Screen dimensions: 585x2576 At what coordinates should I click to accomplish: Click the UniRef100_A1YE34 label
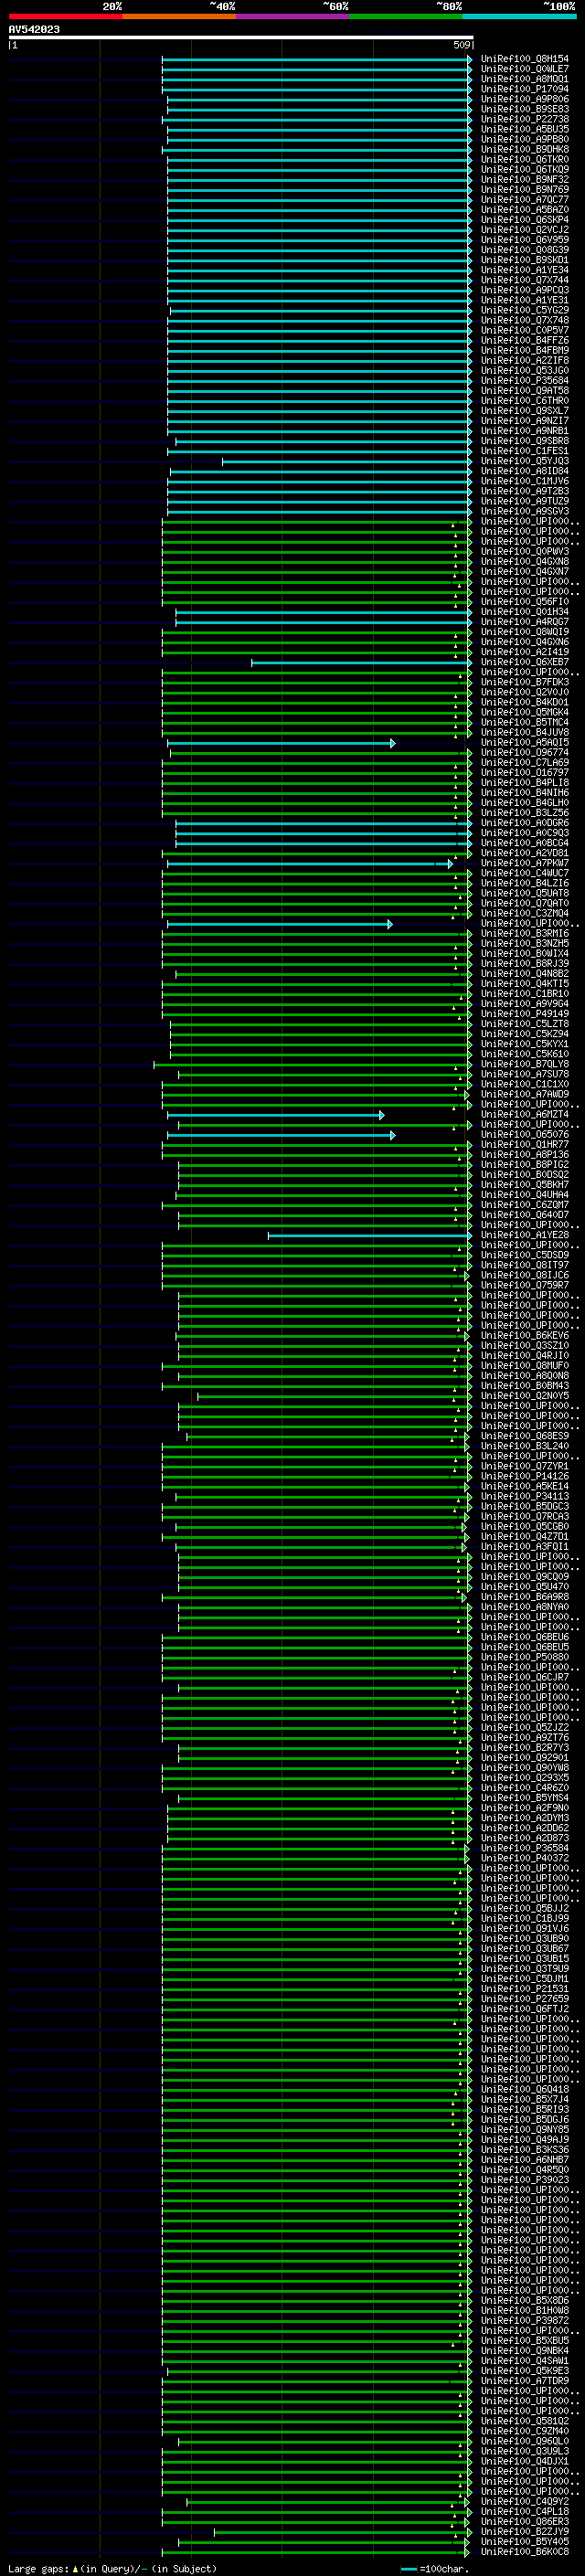[x=524, y=270]
